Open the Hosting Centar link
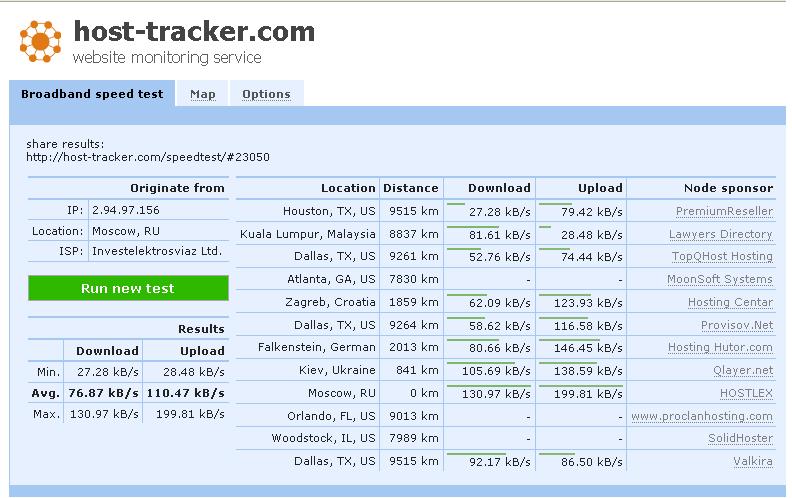792x498 pixels. (x=730, y=302)
